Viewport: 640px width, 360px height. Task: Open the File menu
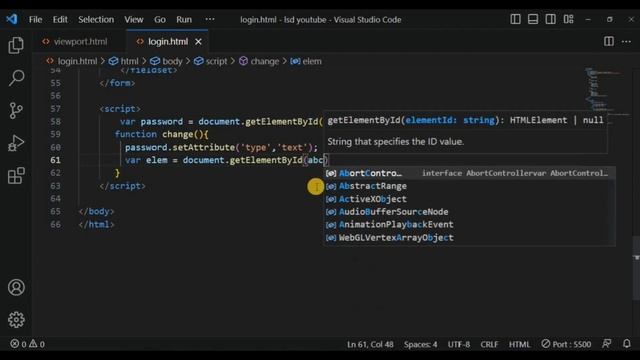(36, 20)
